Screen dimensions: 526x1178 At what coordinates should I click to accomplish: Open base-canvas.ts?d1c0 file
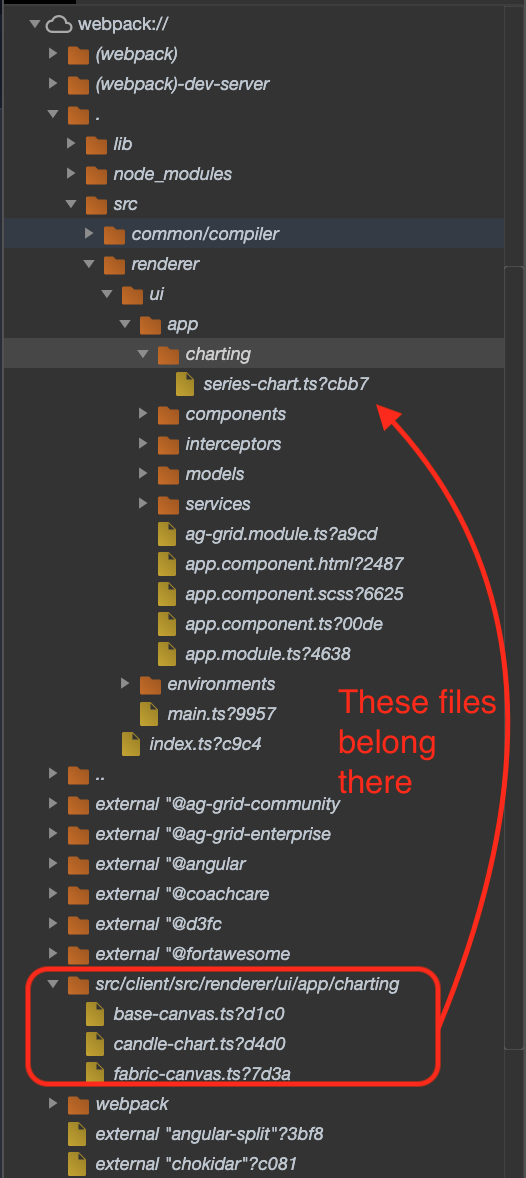pos(199,1013)
